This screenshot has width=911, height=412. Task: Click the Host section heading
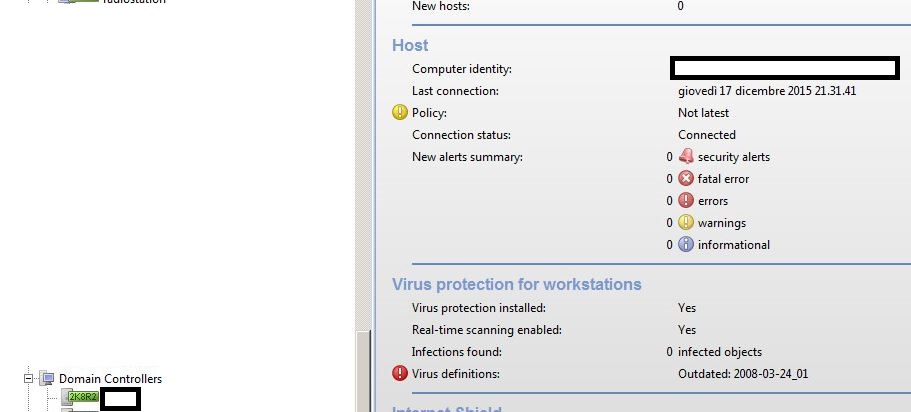pos(410,45)
